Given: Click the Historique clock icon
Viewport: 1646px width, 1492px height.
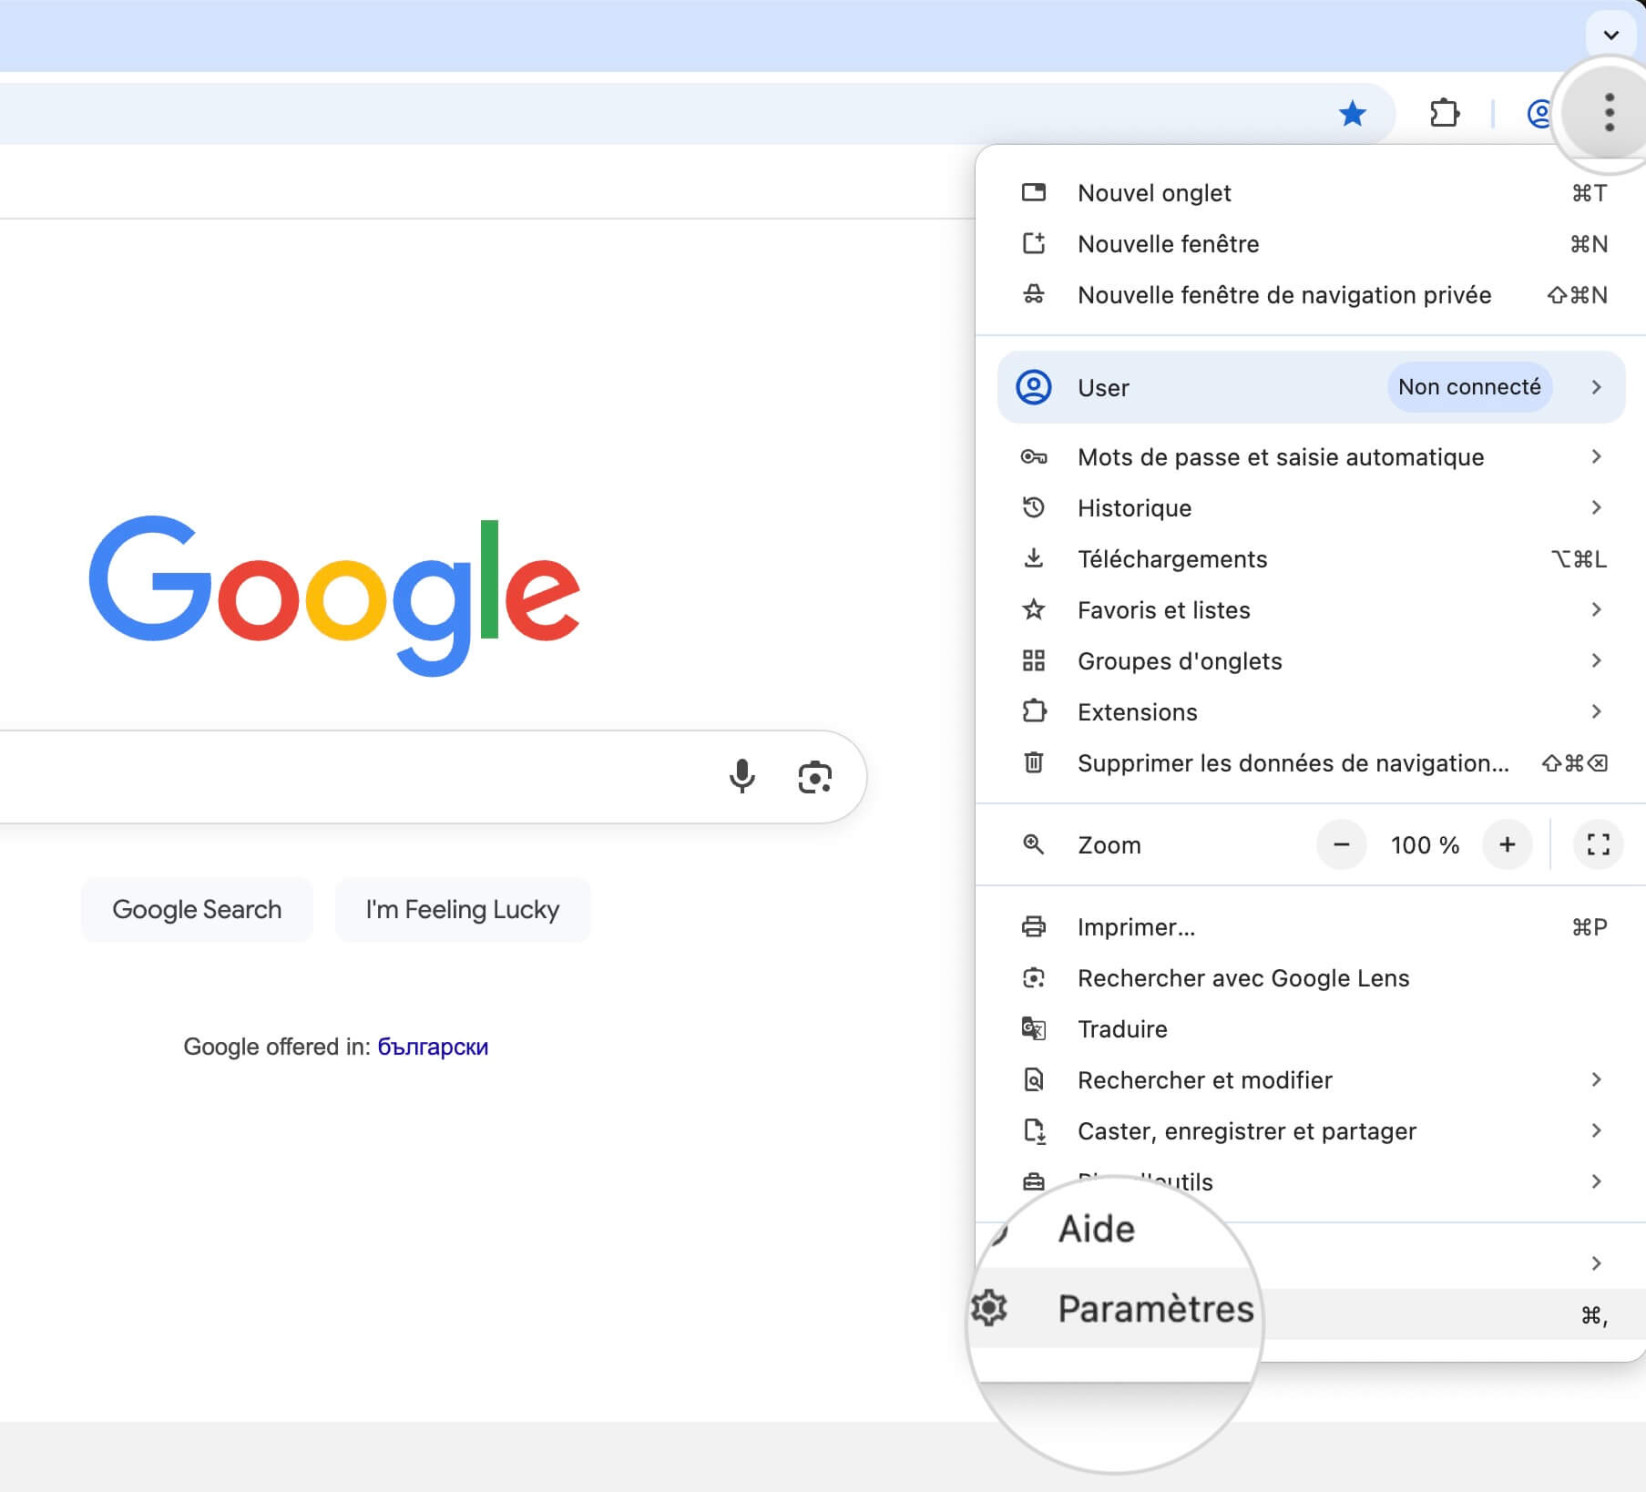Looking at the screenshot, I should pyautogui.click(x=1034, y=508).
